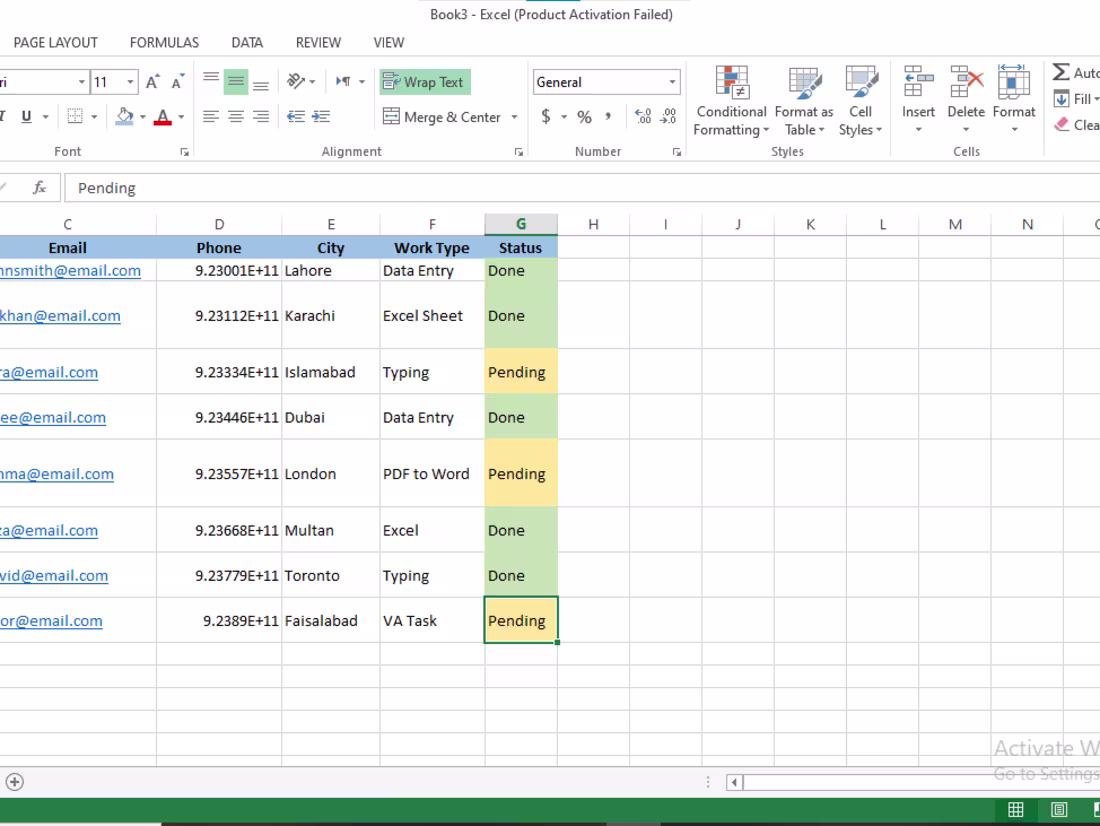Decrease font size with the shrink font icon

[x=178, y=82]
